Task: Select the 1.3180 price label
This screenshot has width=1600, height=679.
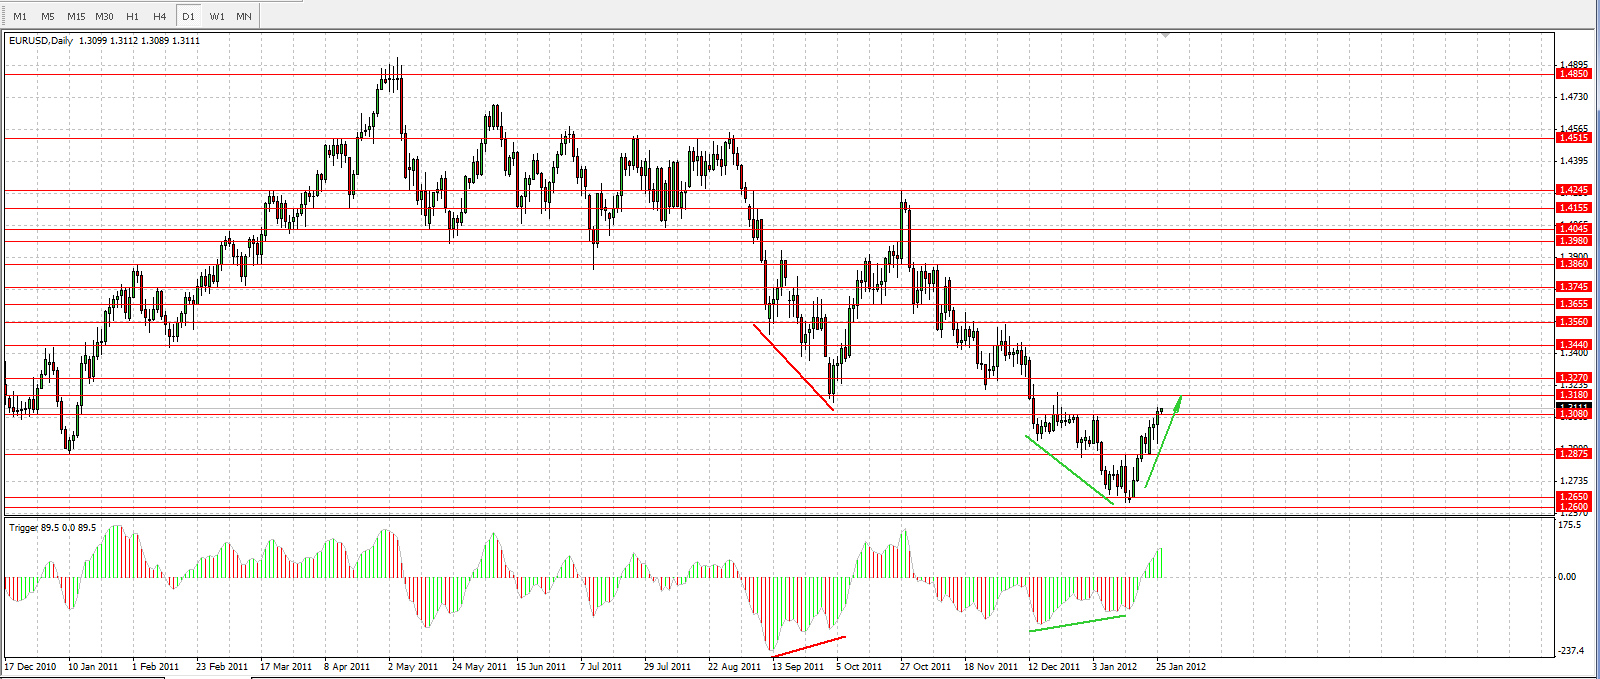Action: (1574, 395)
